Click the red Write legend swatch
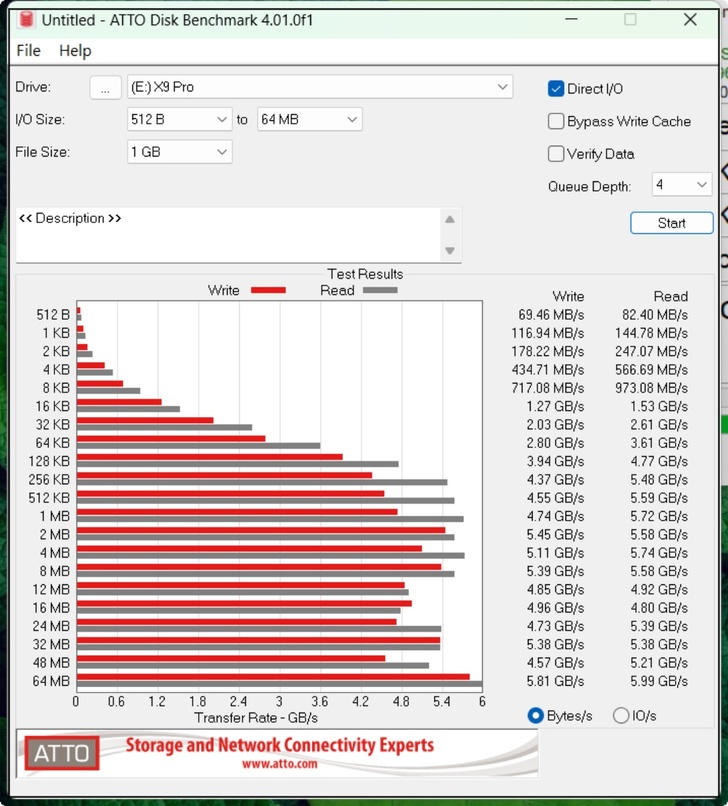Image resolution: width=728 pixels, height=806 pixels. [x=268, y=291]
